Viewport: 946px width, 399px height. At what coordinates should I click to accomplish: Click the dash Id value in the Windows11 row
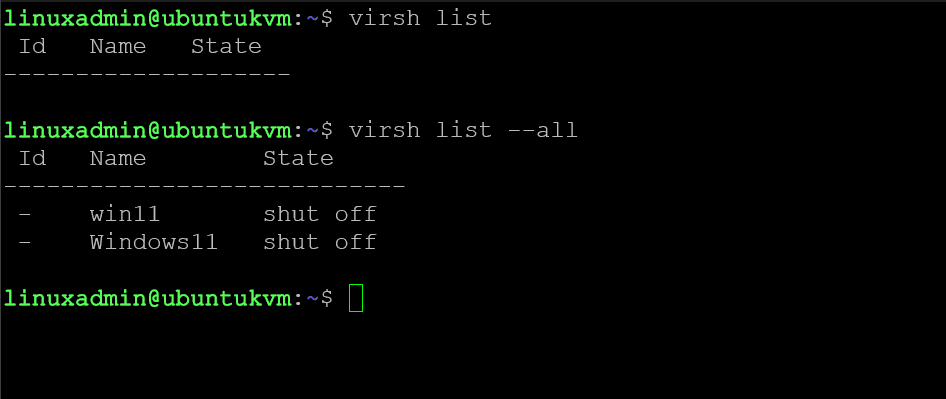(x=25, y=243)
